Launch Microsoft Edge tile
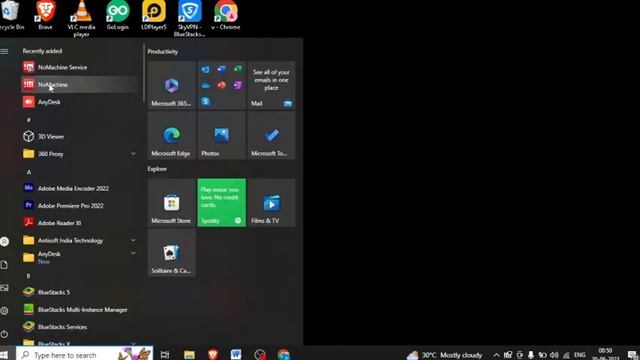This screenshot has width=640, height=360. pyautogui.click(x=172, y=136)
